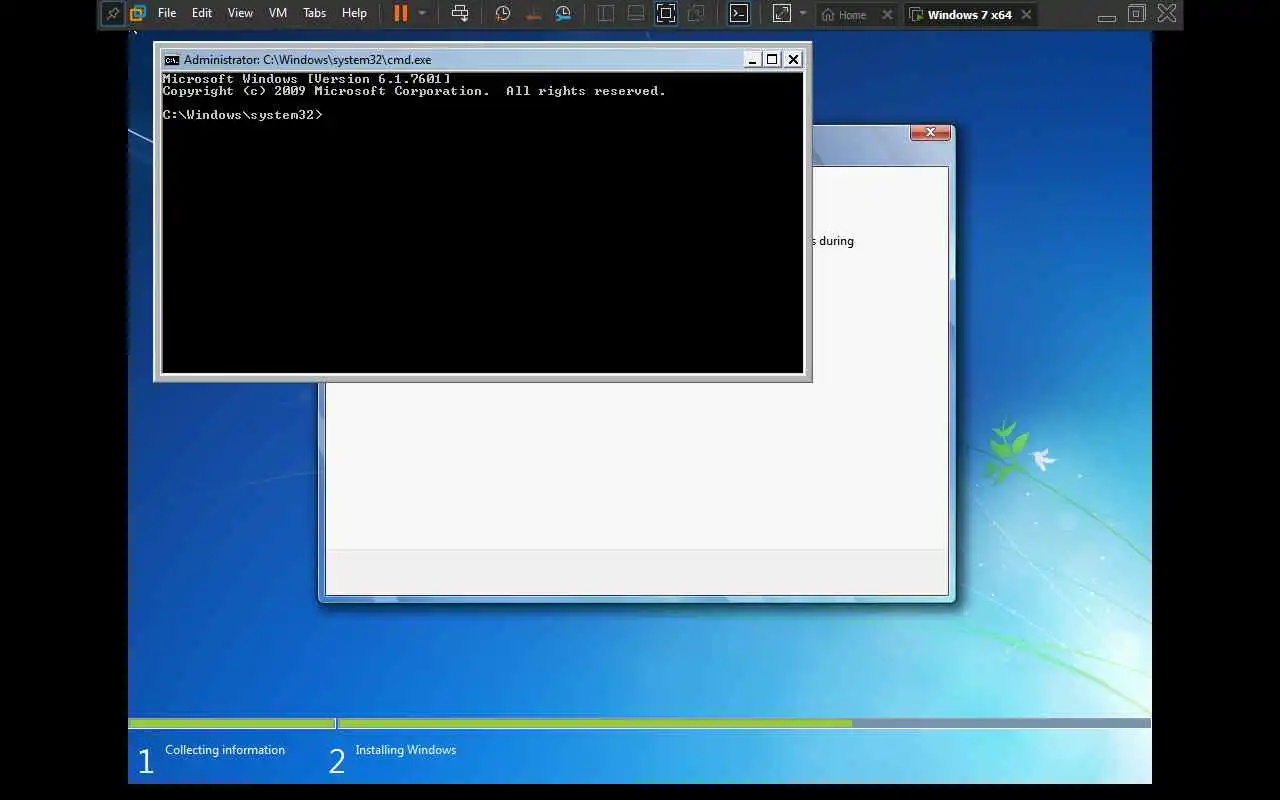This screenshot has height=800, width=1280.
Task: Show or hide the library sidebar icon
Action: [606, 14]
